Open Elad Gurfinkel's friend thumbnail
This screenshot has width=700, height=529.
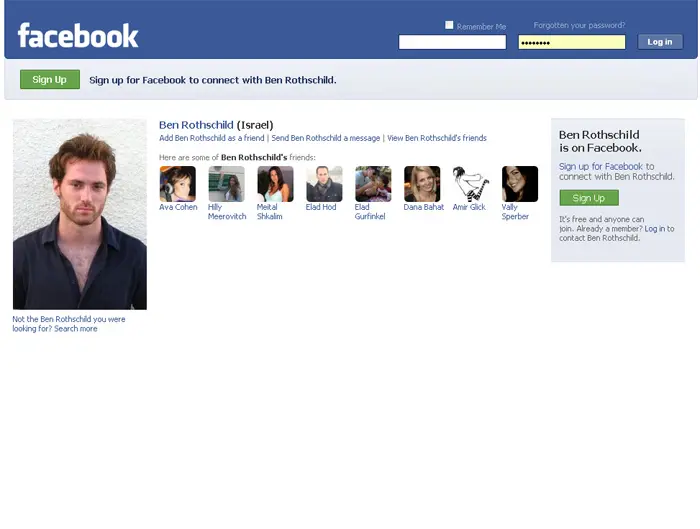click(x=373, y=184)
